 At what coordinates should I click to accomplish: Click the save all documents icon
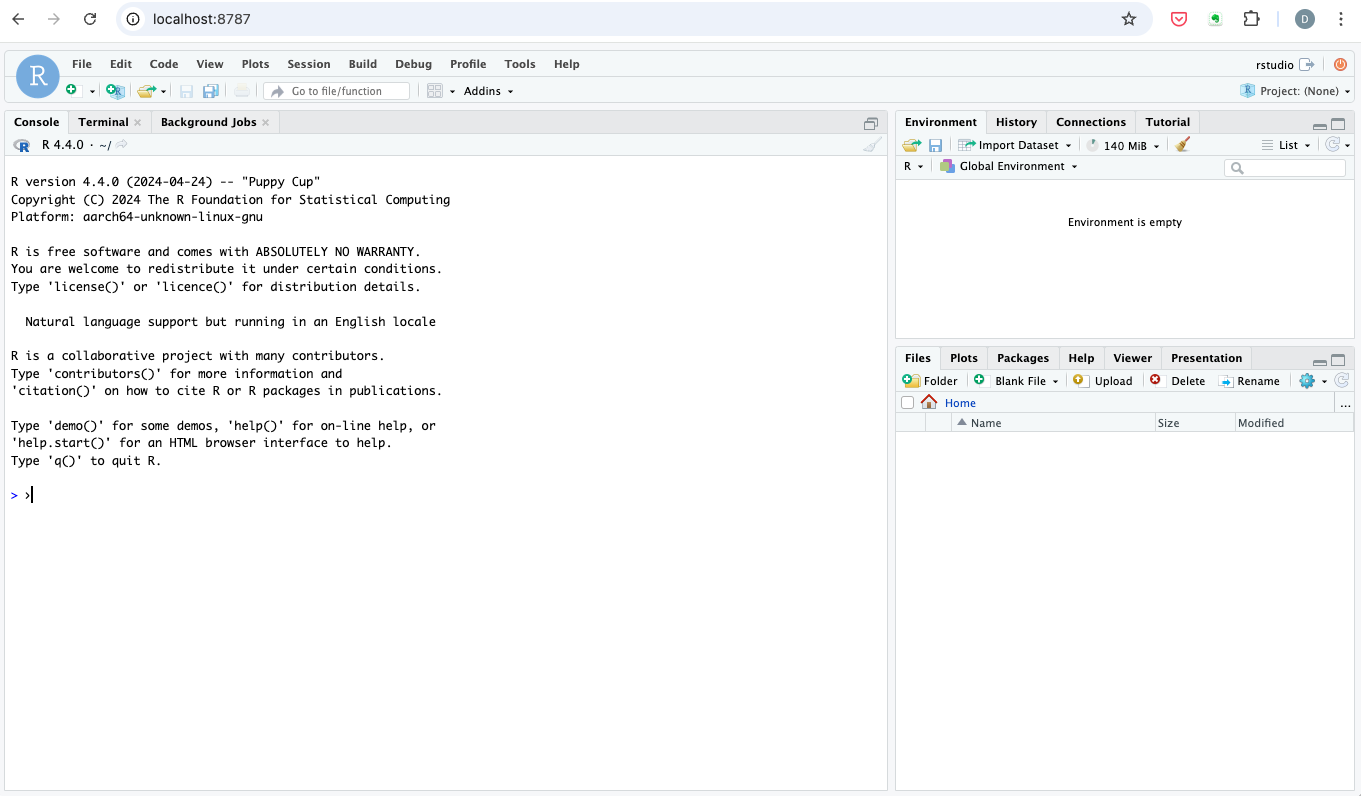tap(210, 91)
